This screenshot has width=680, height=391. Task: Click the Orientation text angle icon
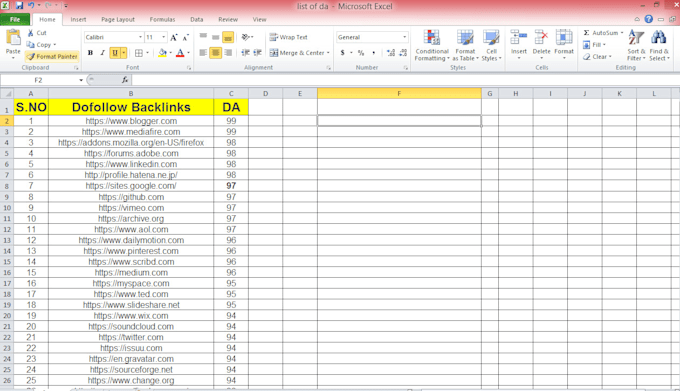tap(246, 37)
